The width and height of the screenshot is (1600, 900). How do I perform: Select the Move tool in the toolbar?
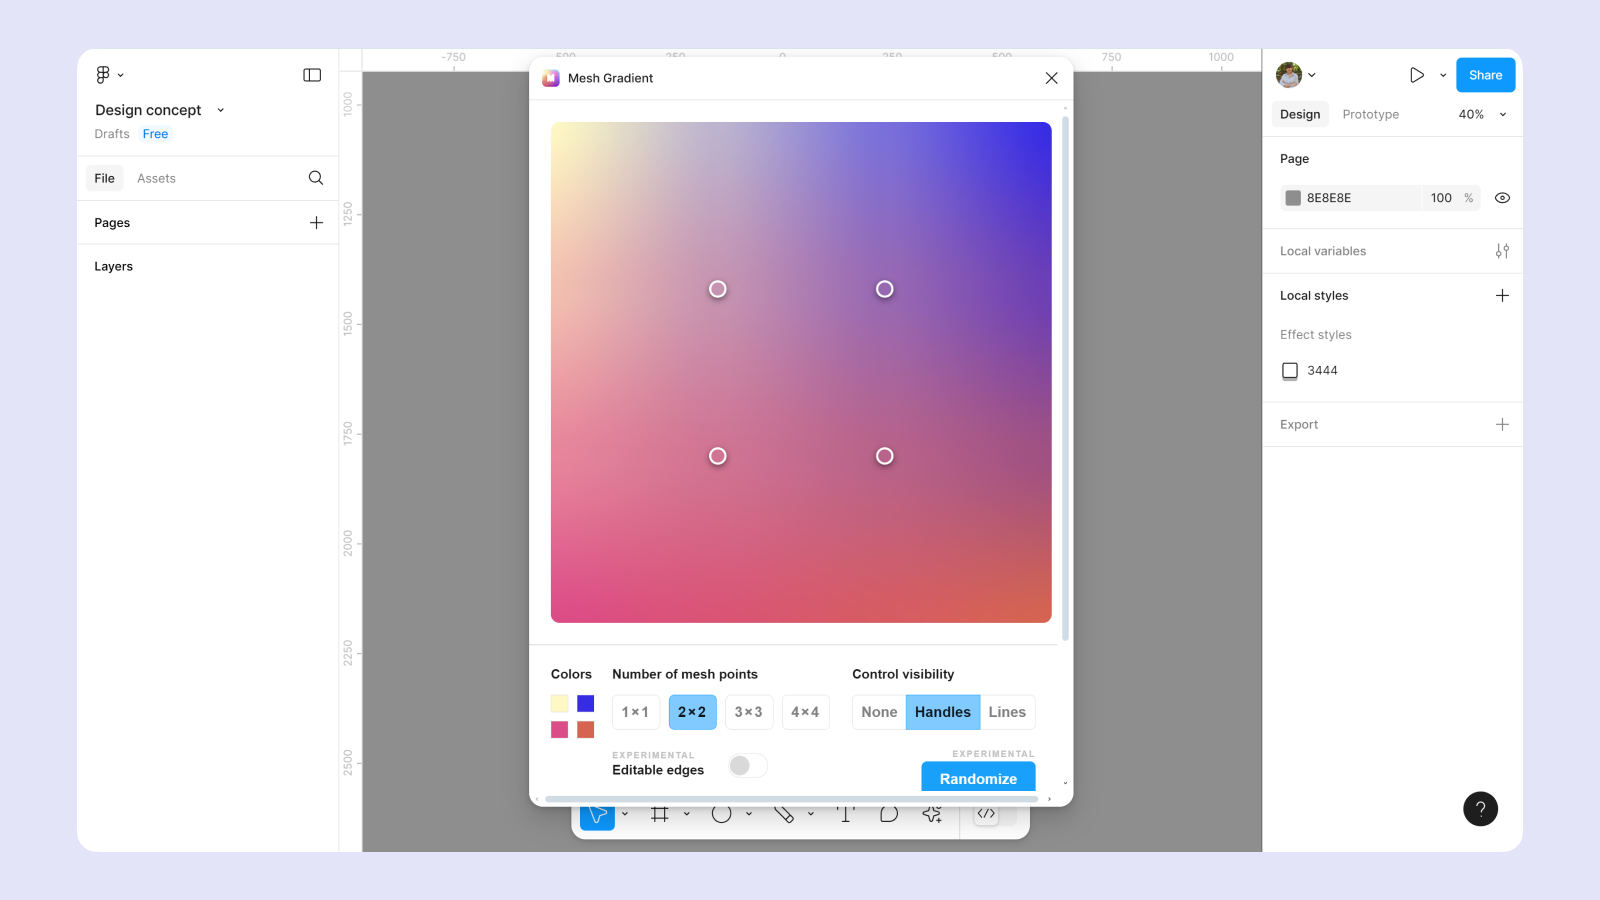tap(597, 815)
